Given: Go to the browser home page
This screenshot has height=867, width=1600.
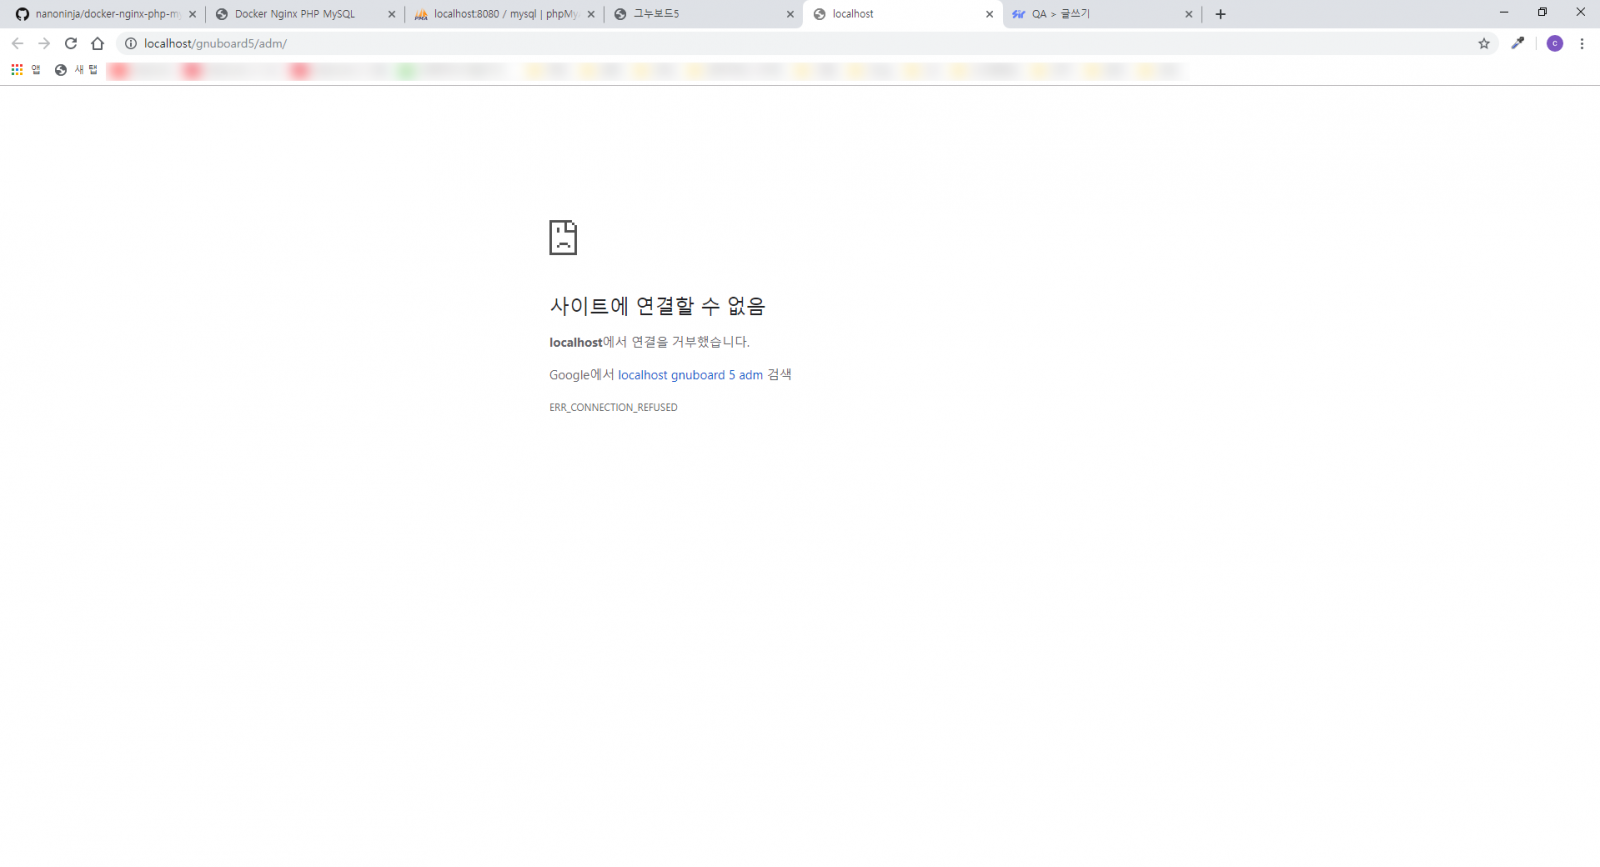Looking at the screenshot, I should pos(97,43).
